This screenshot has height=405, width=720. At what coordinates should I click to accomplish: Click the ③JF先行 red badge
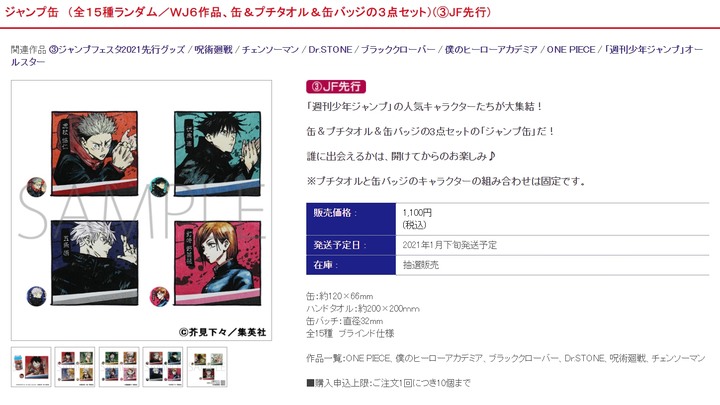coord(336,86)
